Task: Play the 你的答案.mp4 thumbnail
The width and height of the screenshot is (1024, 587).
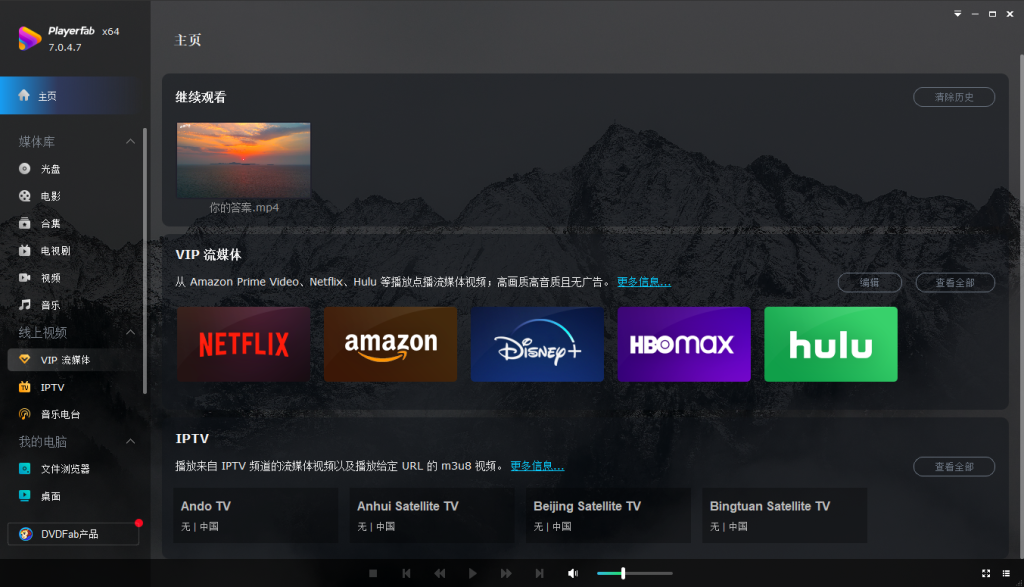Action: (x=243, y=159)
